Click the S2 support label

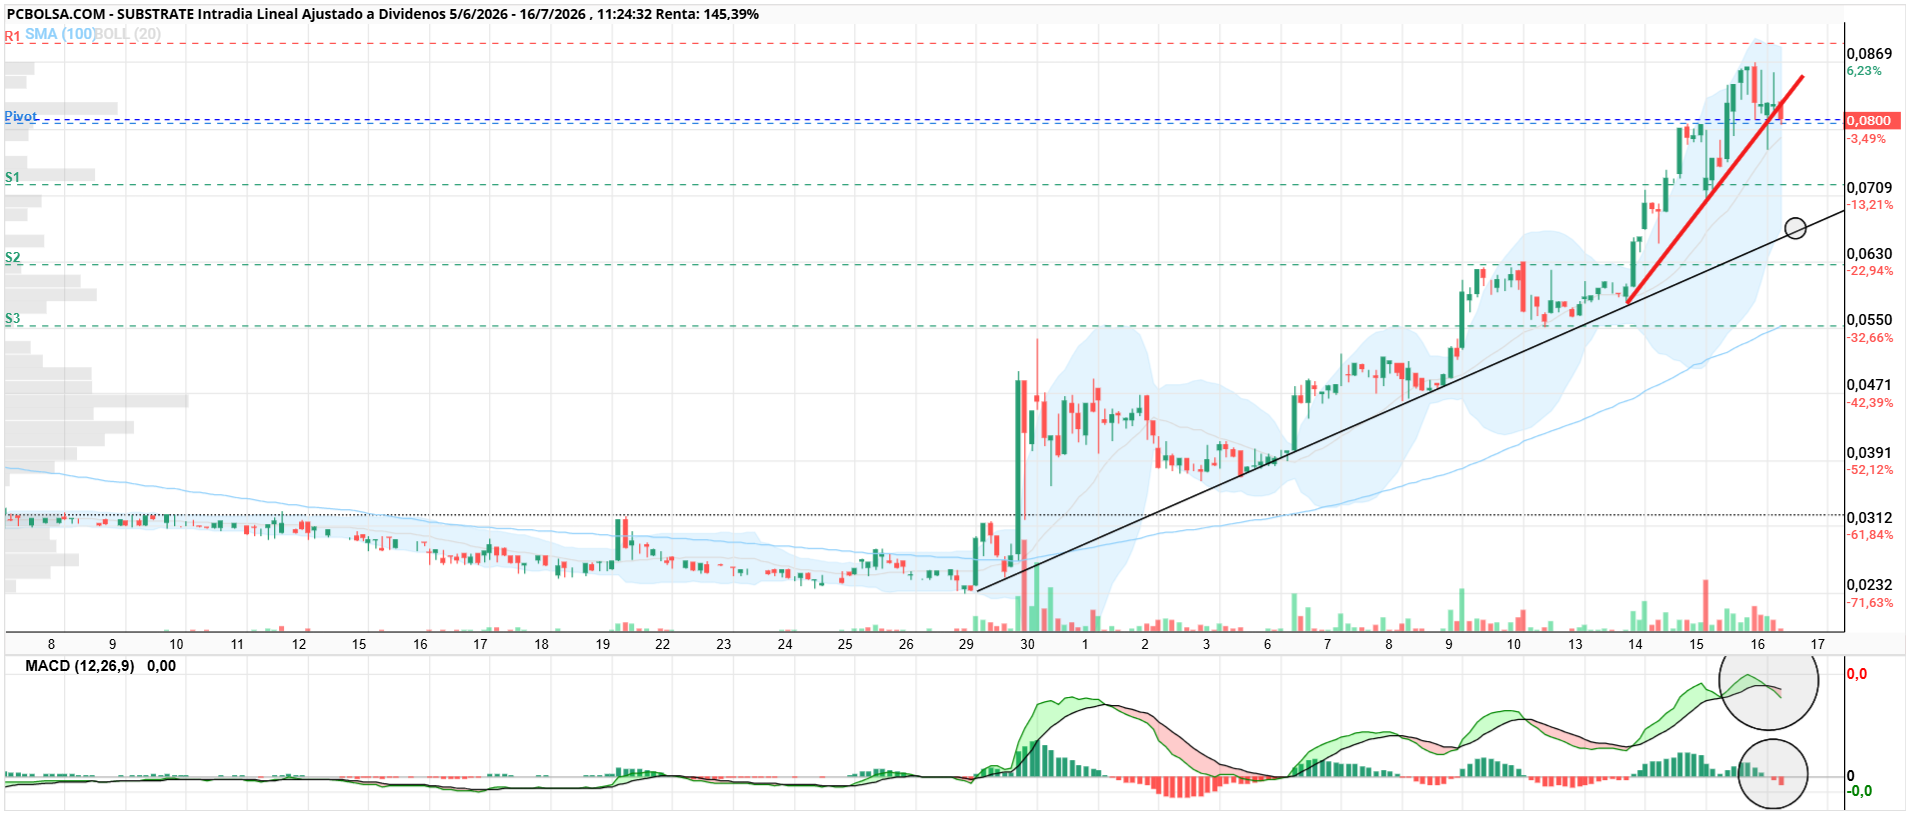point(12,257)
